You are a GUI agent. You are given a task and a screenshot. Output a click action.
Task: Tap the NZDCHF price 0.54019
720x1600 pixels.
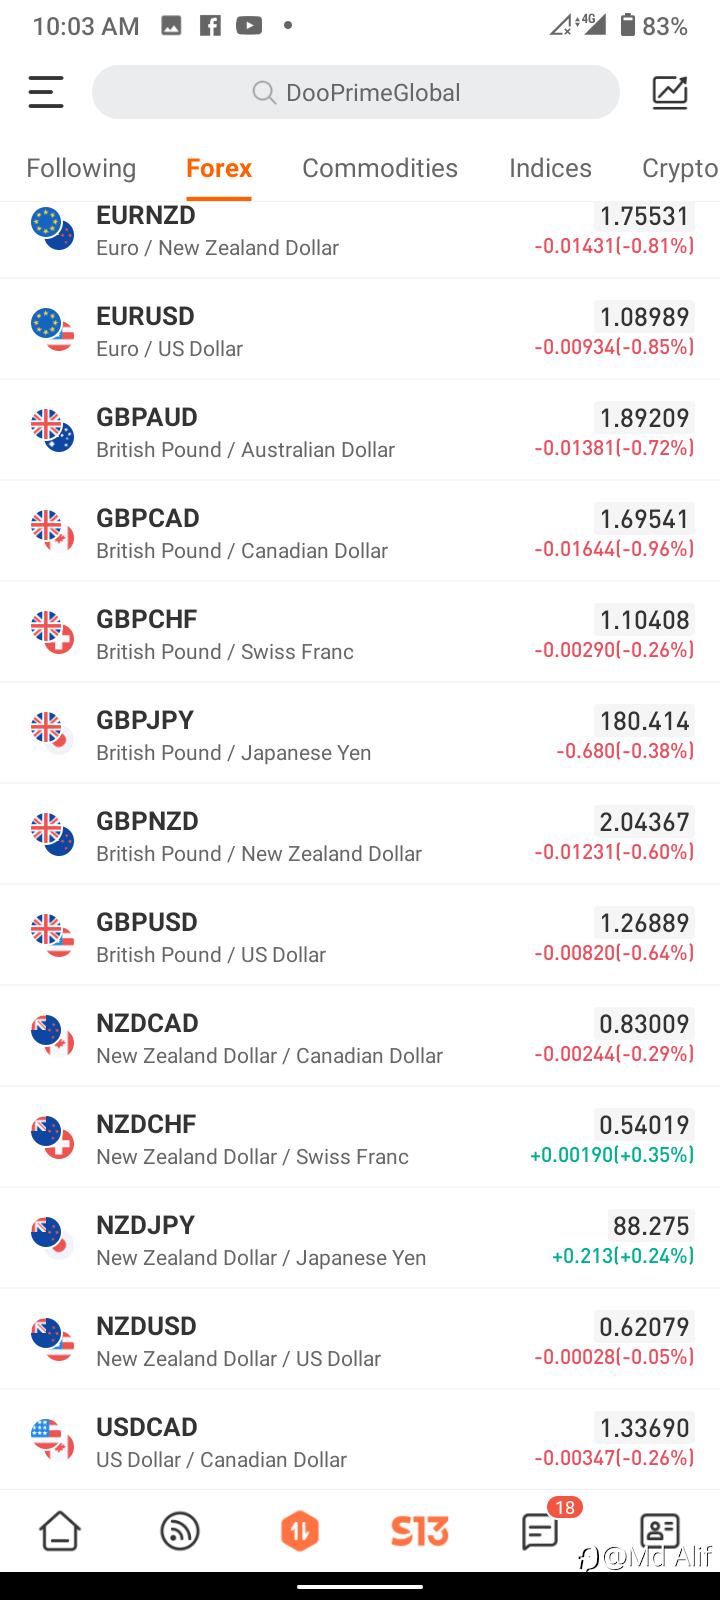point(645,1125)
